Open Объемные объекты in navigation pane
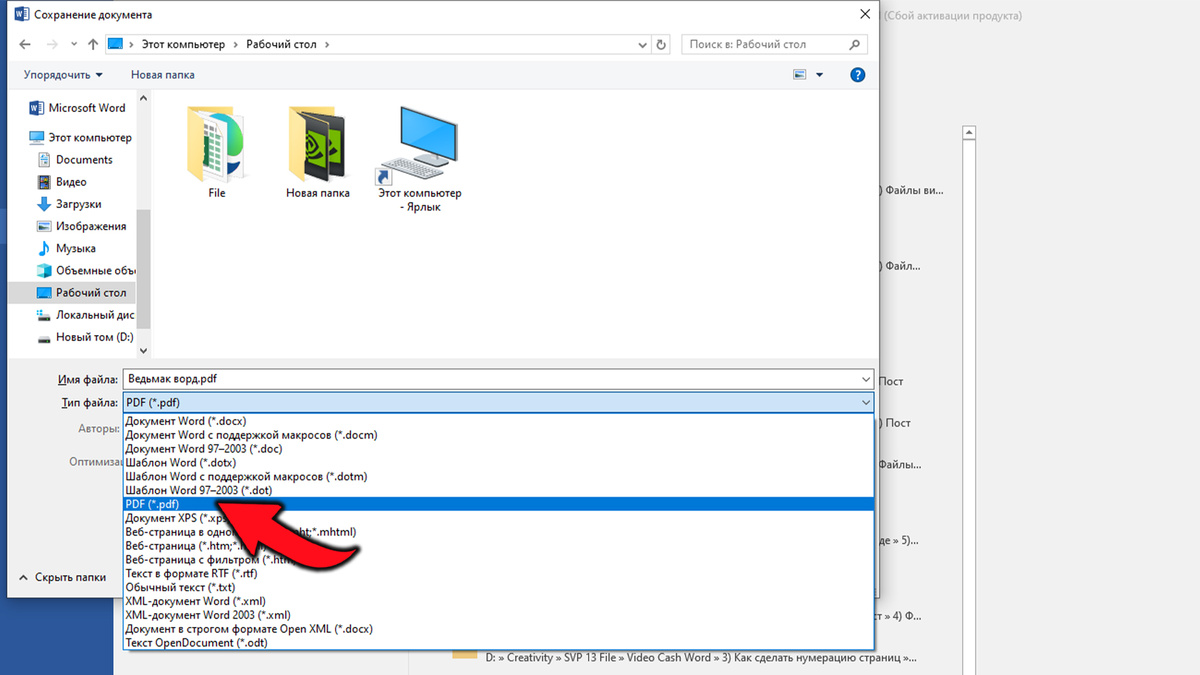 [85, 270]
